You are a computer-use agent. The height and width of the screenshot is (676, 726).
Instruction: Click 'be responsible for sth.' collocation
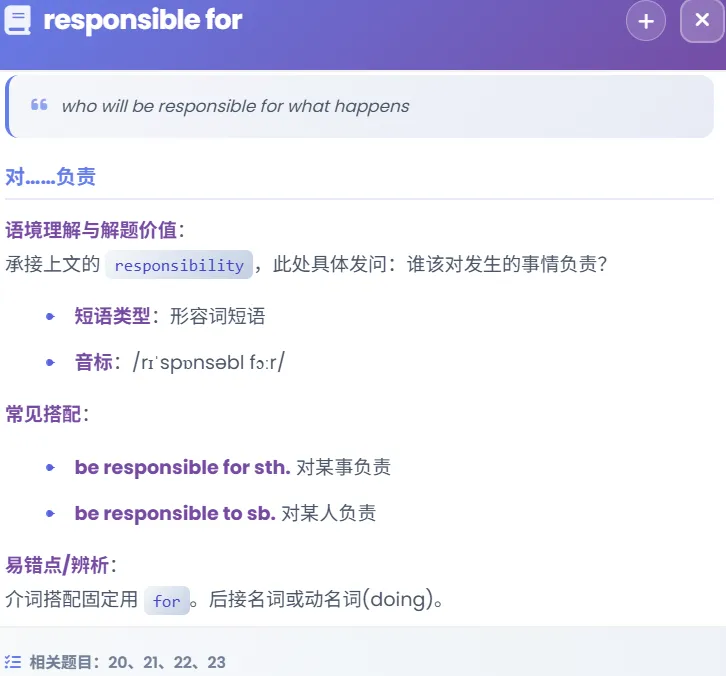tap(233, 467)
